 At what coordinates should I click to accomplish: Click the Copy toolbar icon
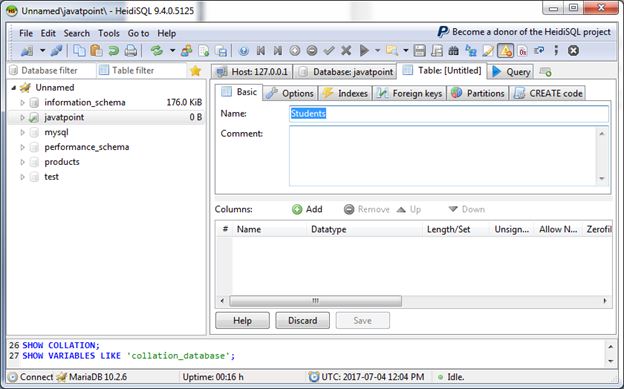click(x=80, y=51)
